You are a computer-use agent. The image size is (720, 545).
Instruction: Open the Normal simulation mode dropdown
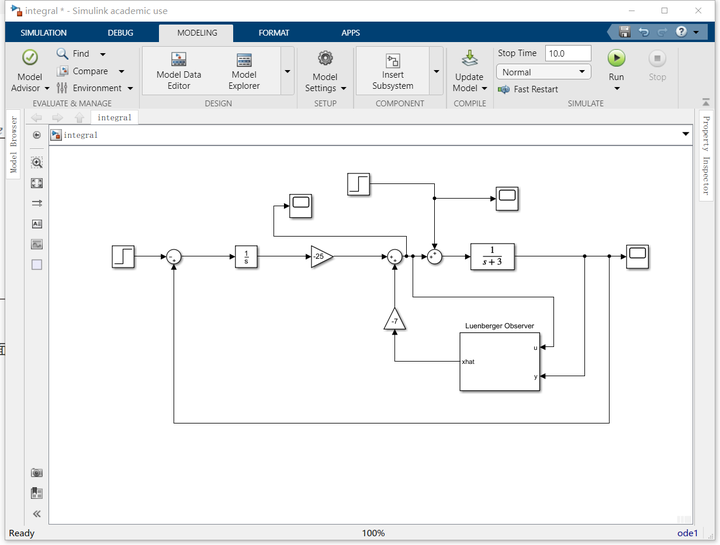pyautogui.click(x=544, y=72)
